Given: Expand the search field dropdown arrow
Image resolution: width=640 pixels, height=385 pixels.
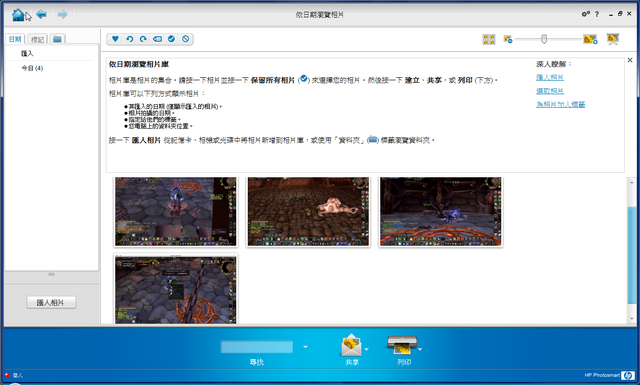Looking at the screenshot, I should click(x=305, y=347).
